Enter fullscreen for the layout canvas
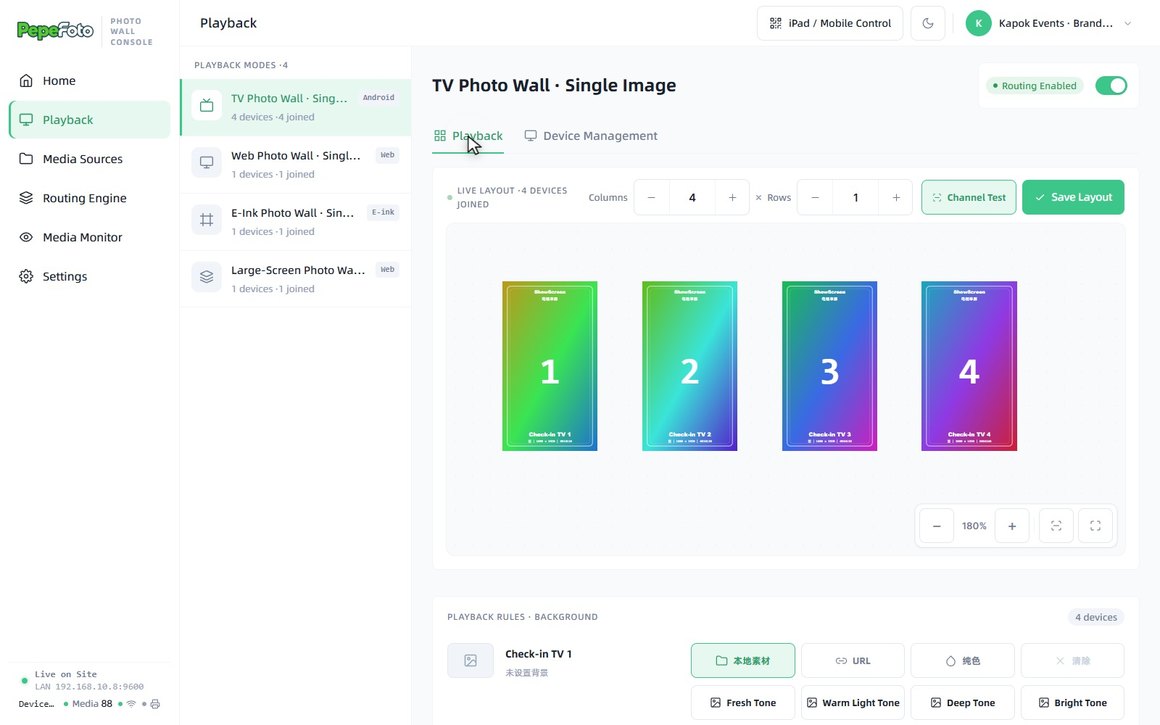 [x=1096, y=526]
